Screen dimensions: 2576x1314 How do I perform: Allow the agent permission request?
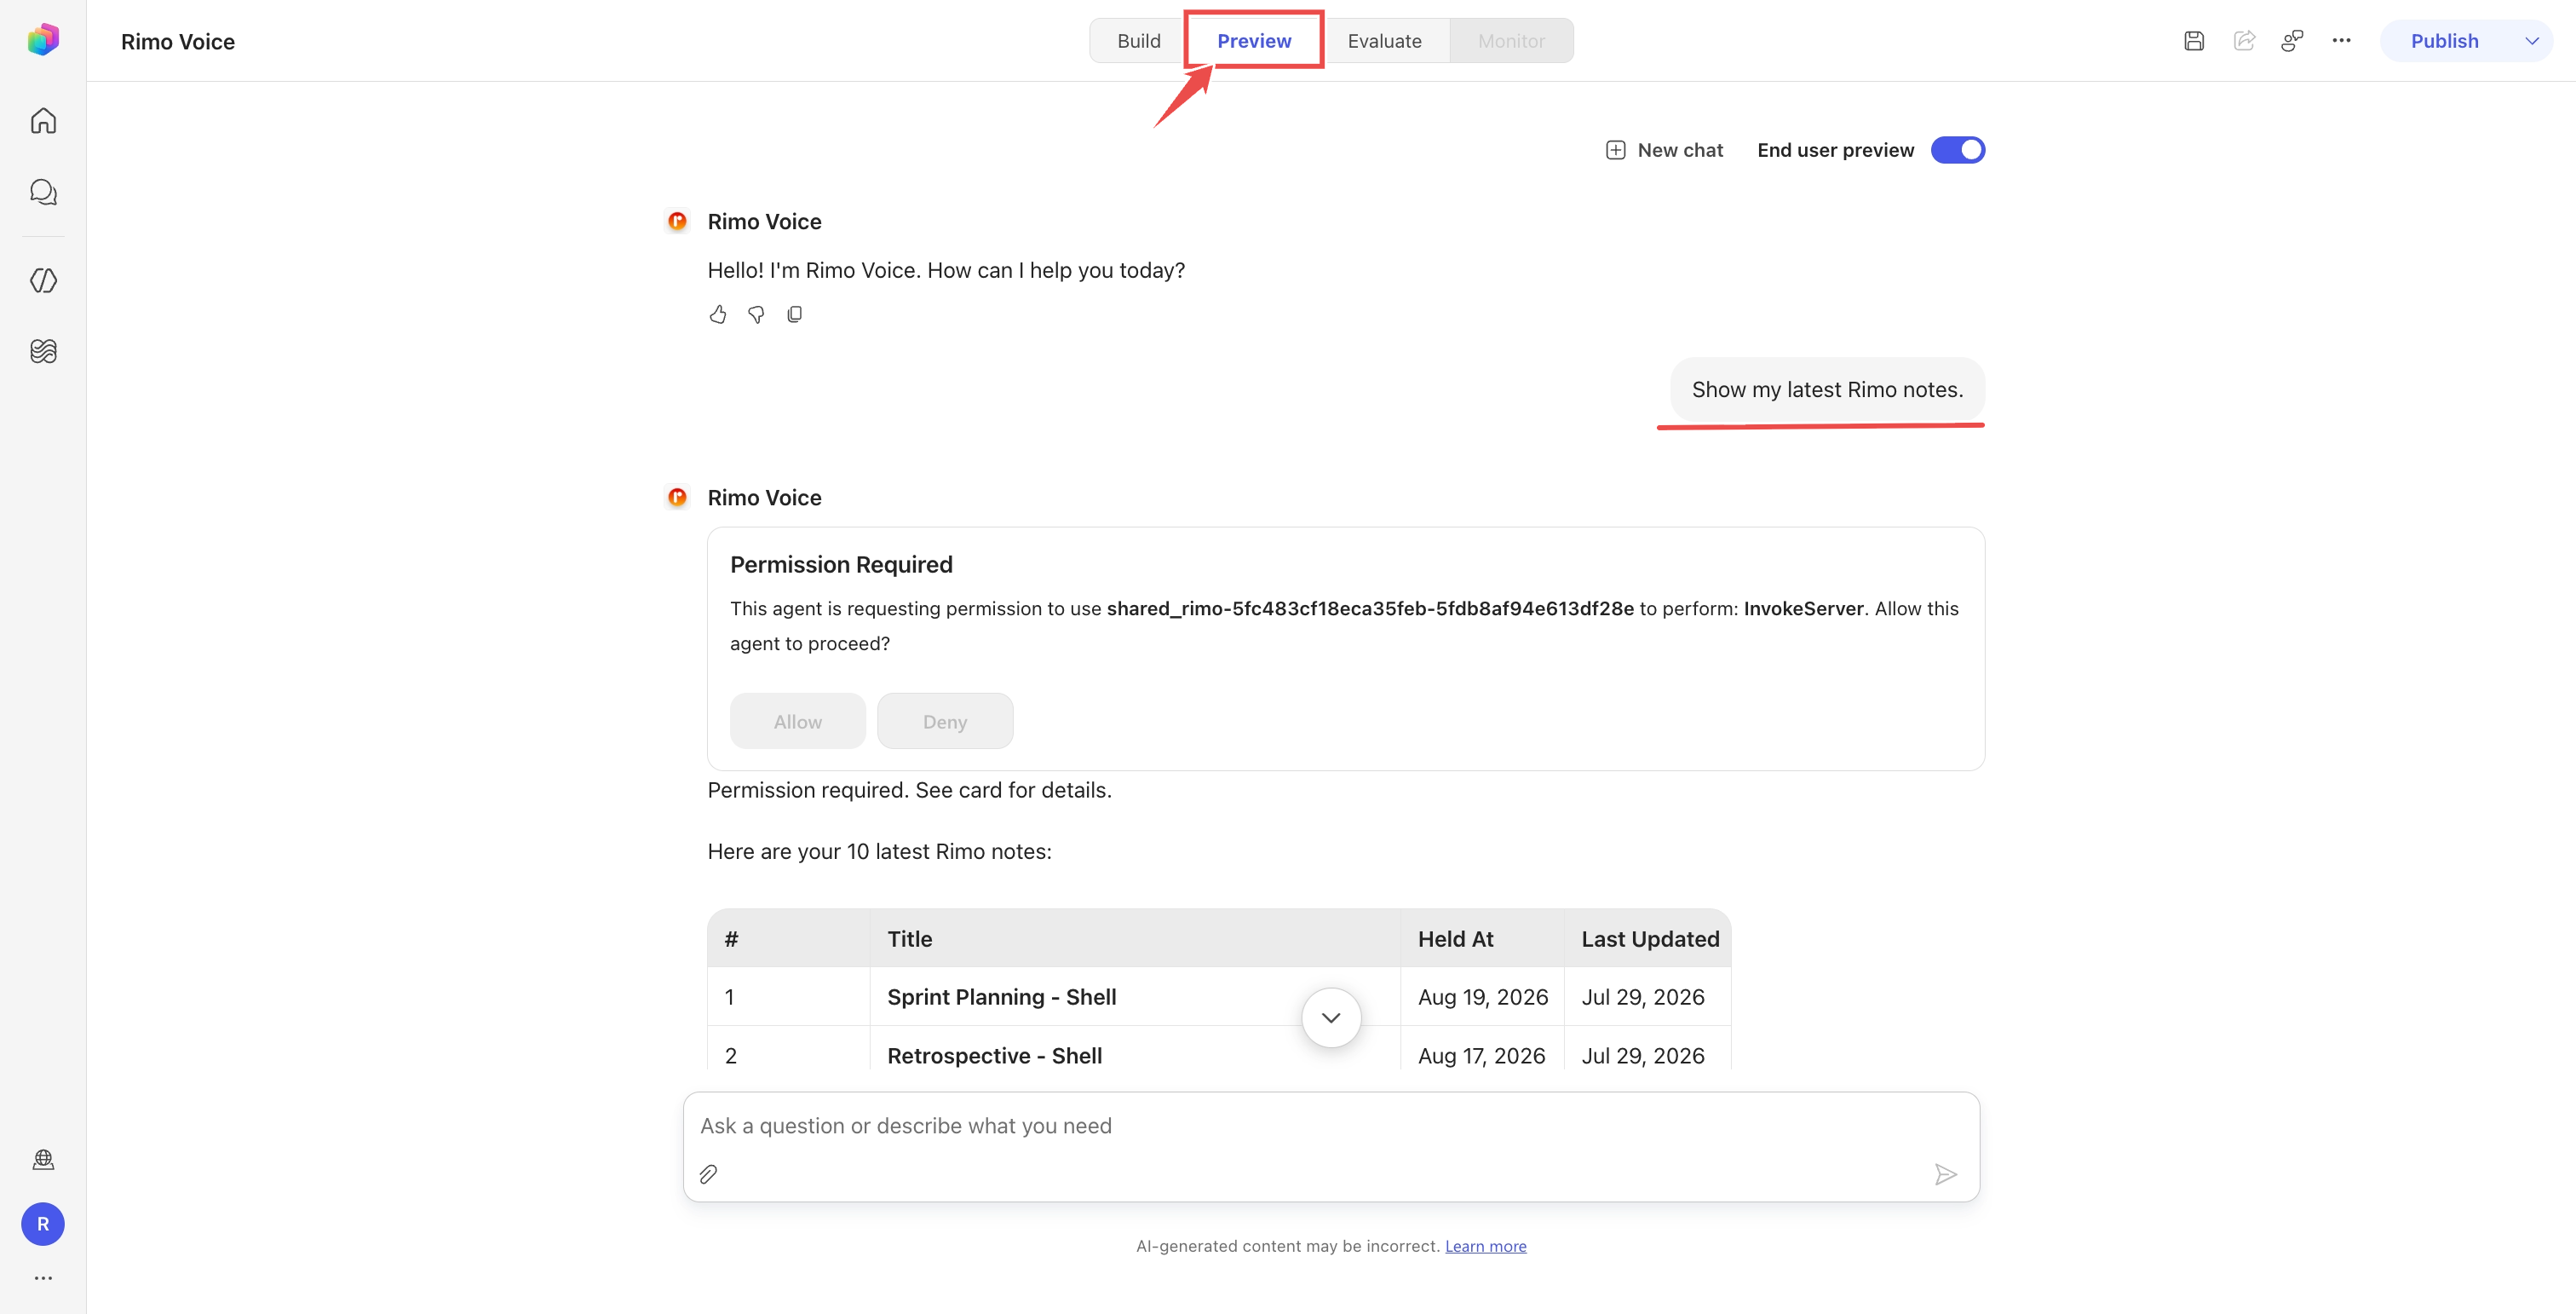797,721
